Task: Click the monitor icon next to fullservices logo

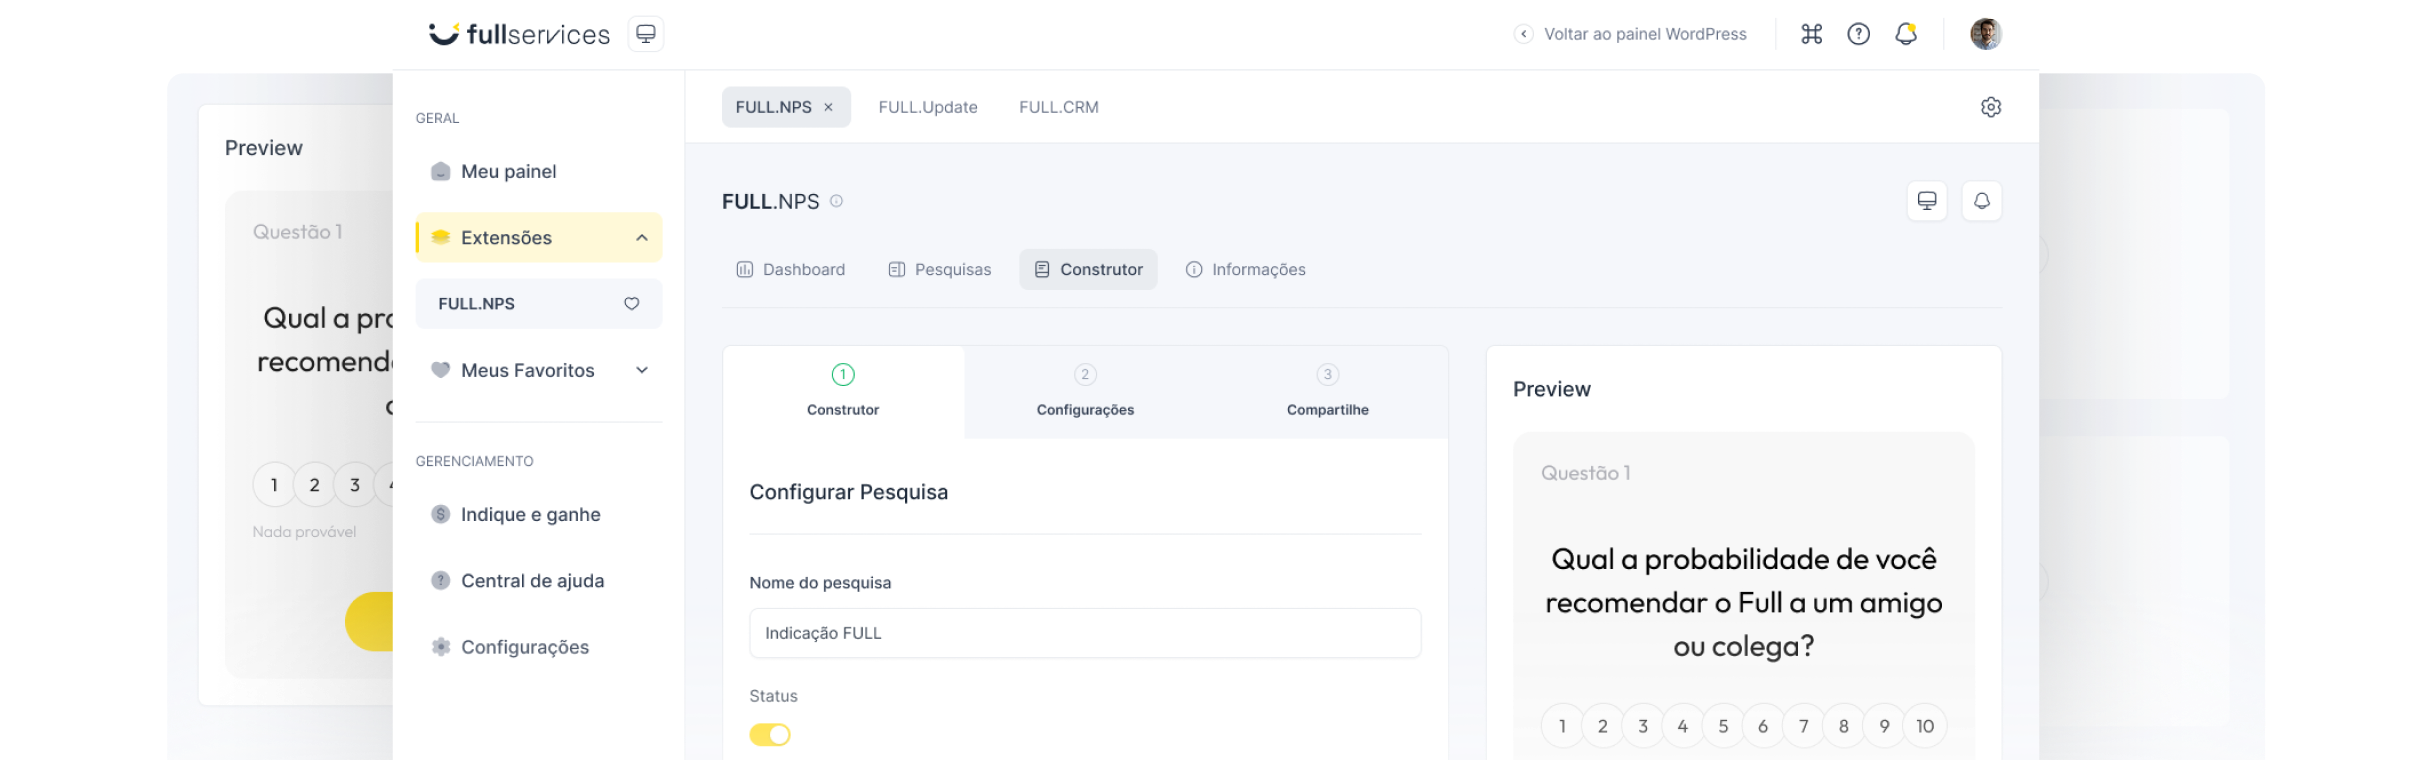Action: point(646,34)
